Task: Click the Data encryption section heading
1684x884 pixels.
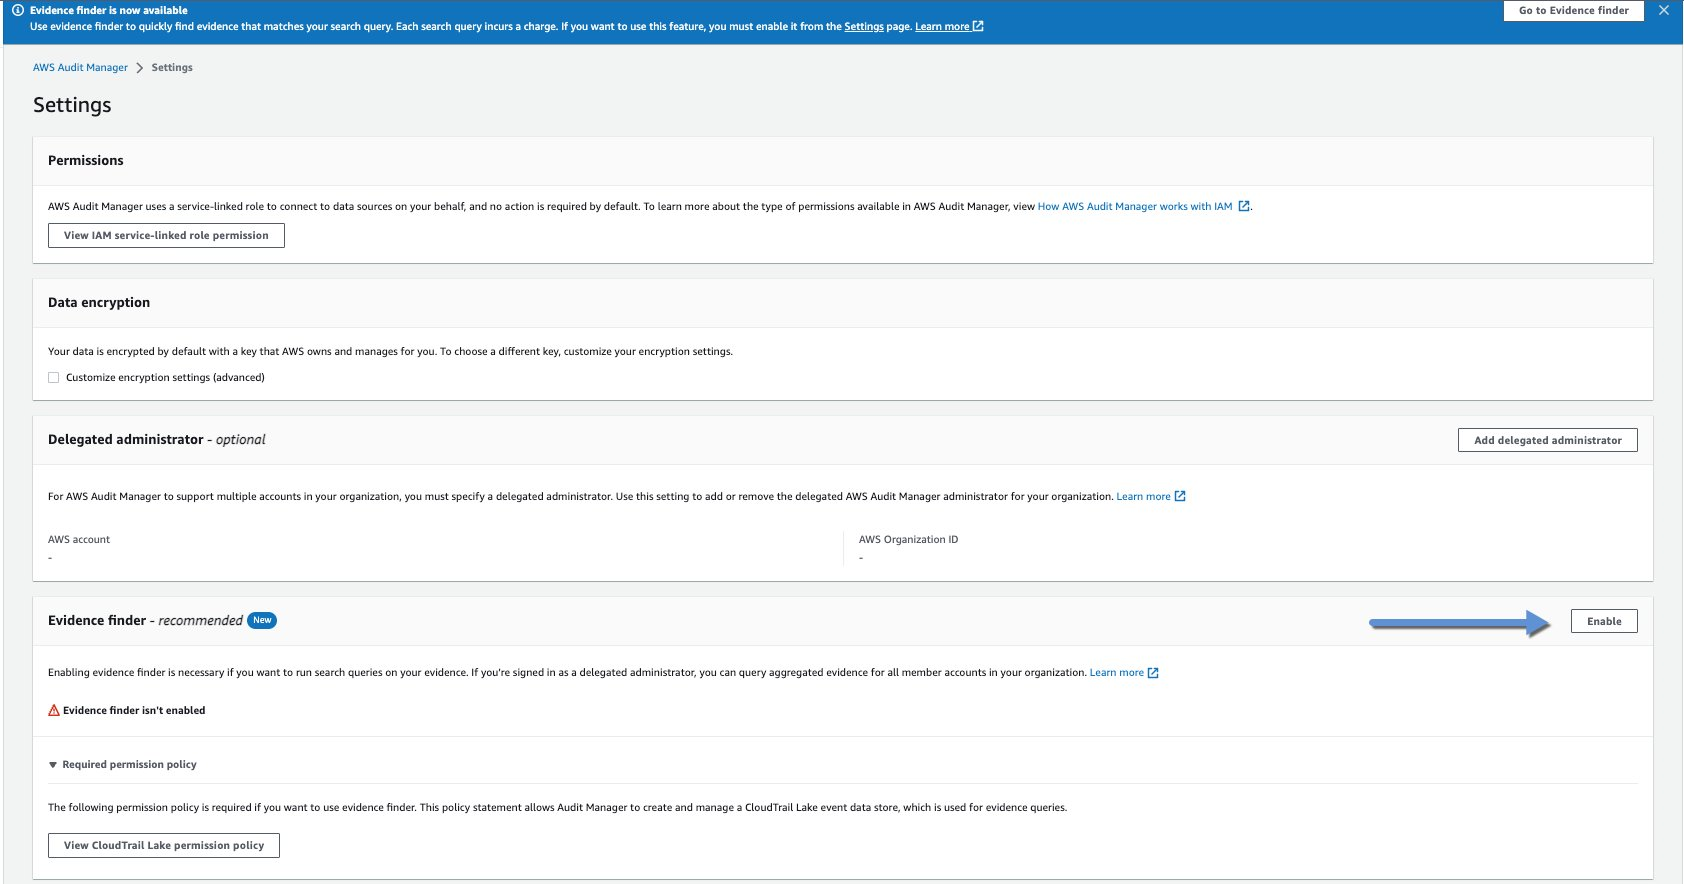Action: click(99, 302)
